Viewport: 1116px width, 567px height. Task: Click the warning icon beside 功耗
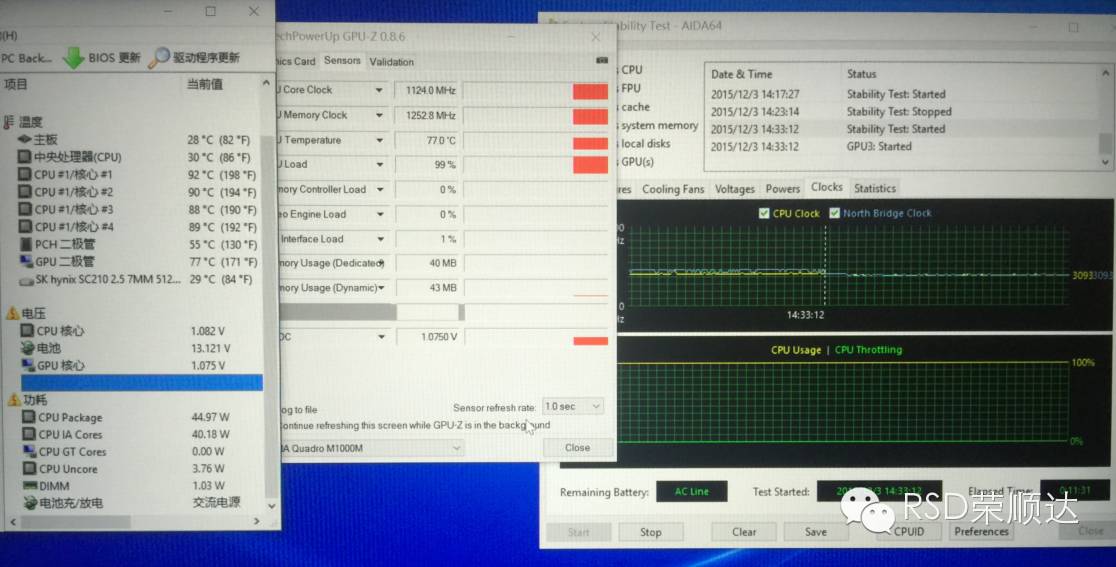point(14,400)
